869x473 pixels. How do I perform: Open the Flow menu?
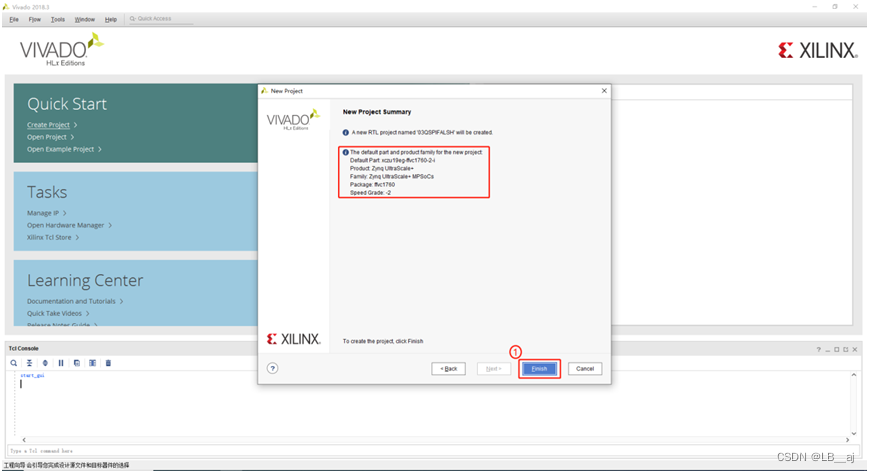click(34, 19)
